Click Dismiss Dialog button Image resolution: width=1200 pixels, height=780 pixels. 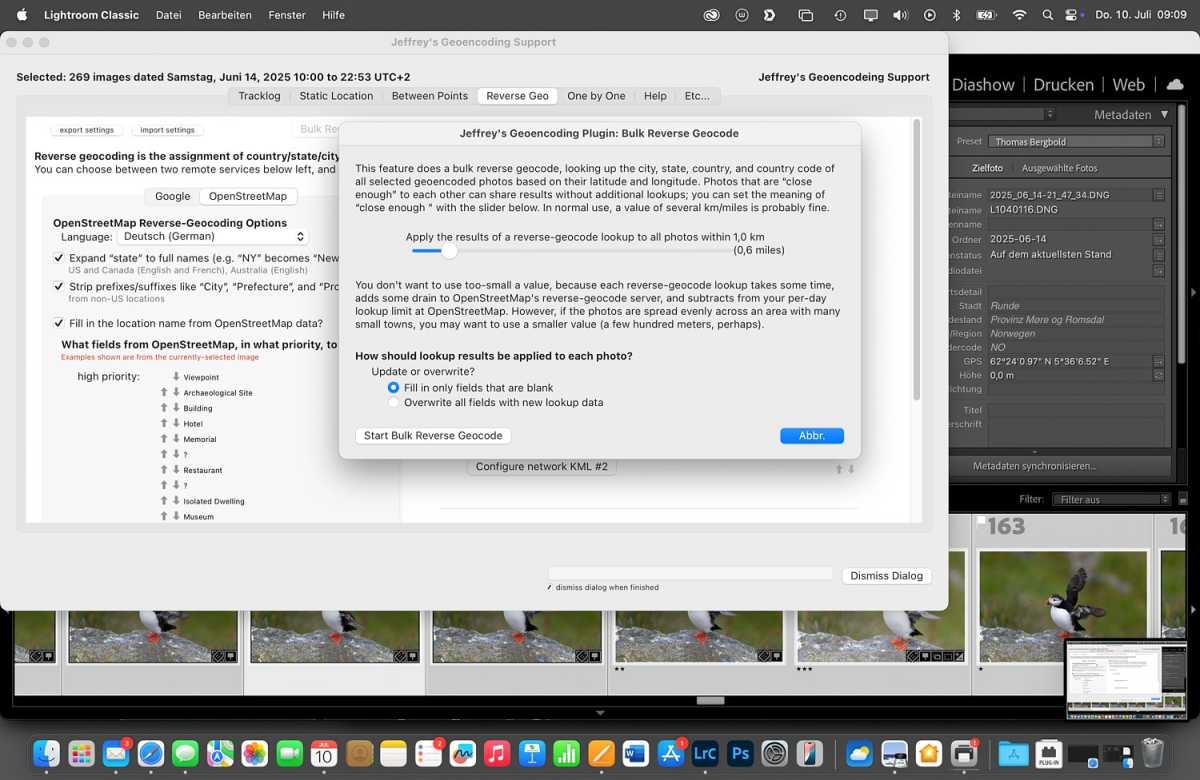(x=886, y=576)
